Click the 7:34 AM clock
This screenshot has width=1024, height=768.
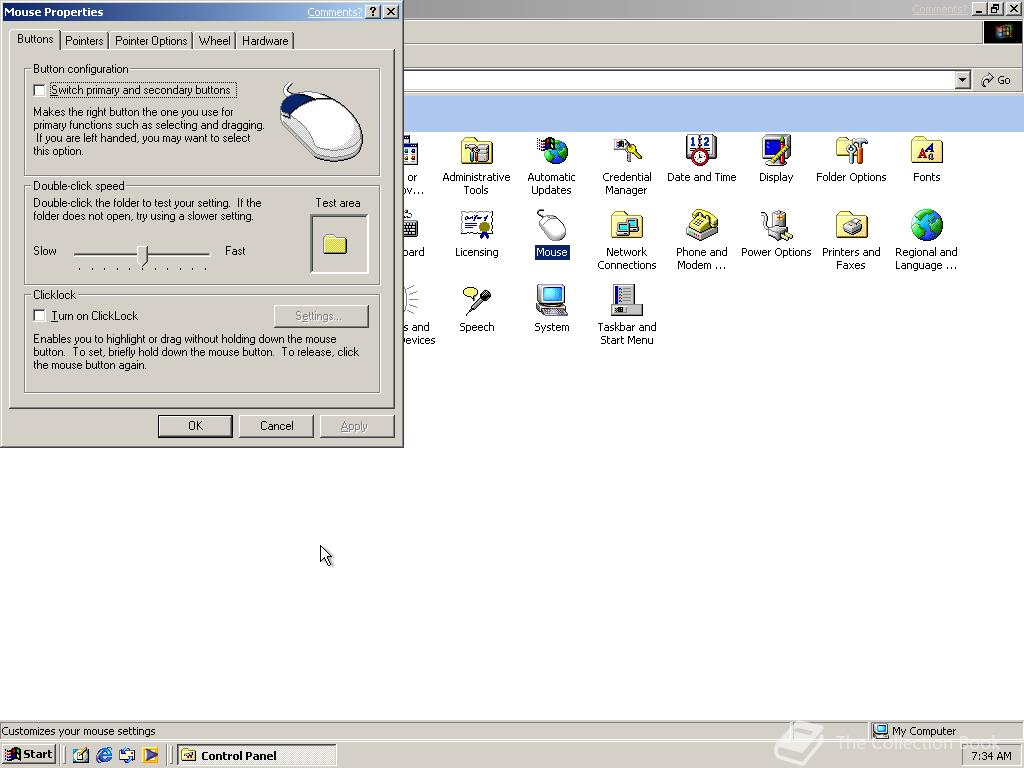(991, 756)
